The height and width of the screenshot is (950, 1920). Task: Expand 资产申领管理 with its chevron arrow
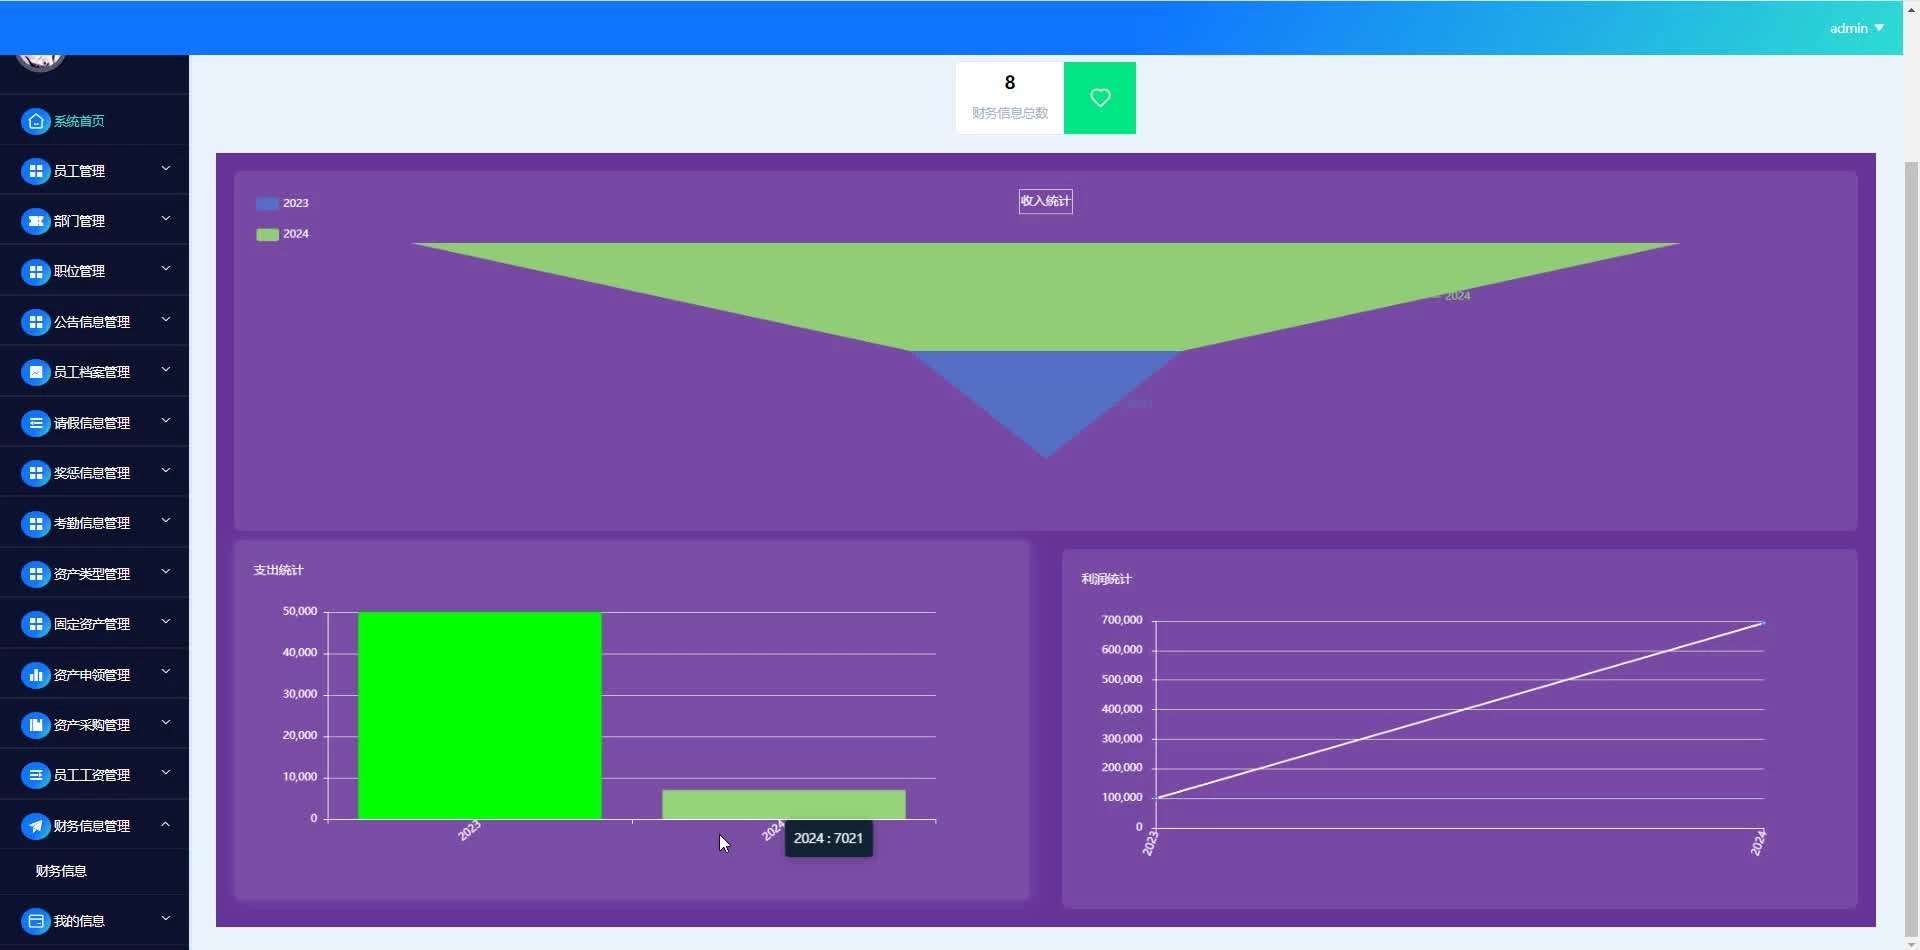(x=166, y=673)
